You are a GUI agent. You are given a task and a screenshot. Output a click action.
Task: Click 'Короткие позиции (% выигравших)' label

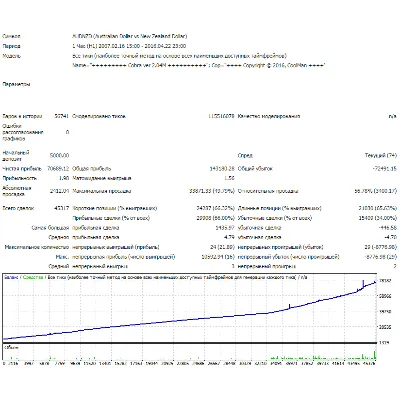(115, 208)
